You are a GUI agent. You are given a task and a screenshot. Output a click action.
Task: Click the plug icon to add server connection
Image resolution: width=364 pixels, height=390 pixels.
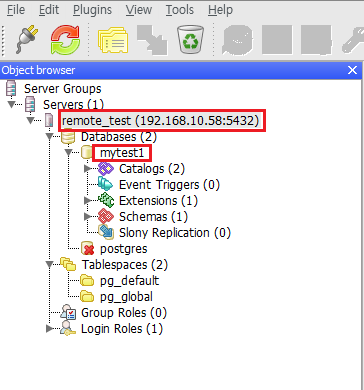(x=26, y=40)
